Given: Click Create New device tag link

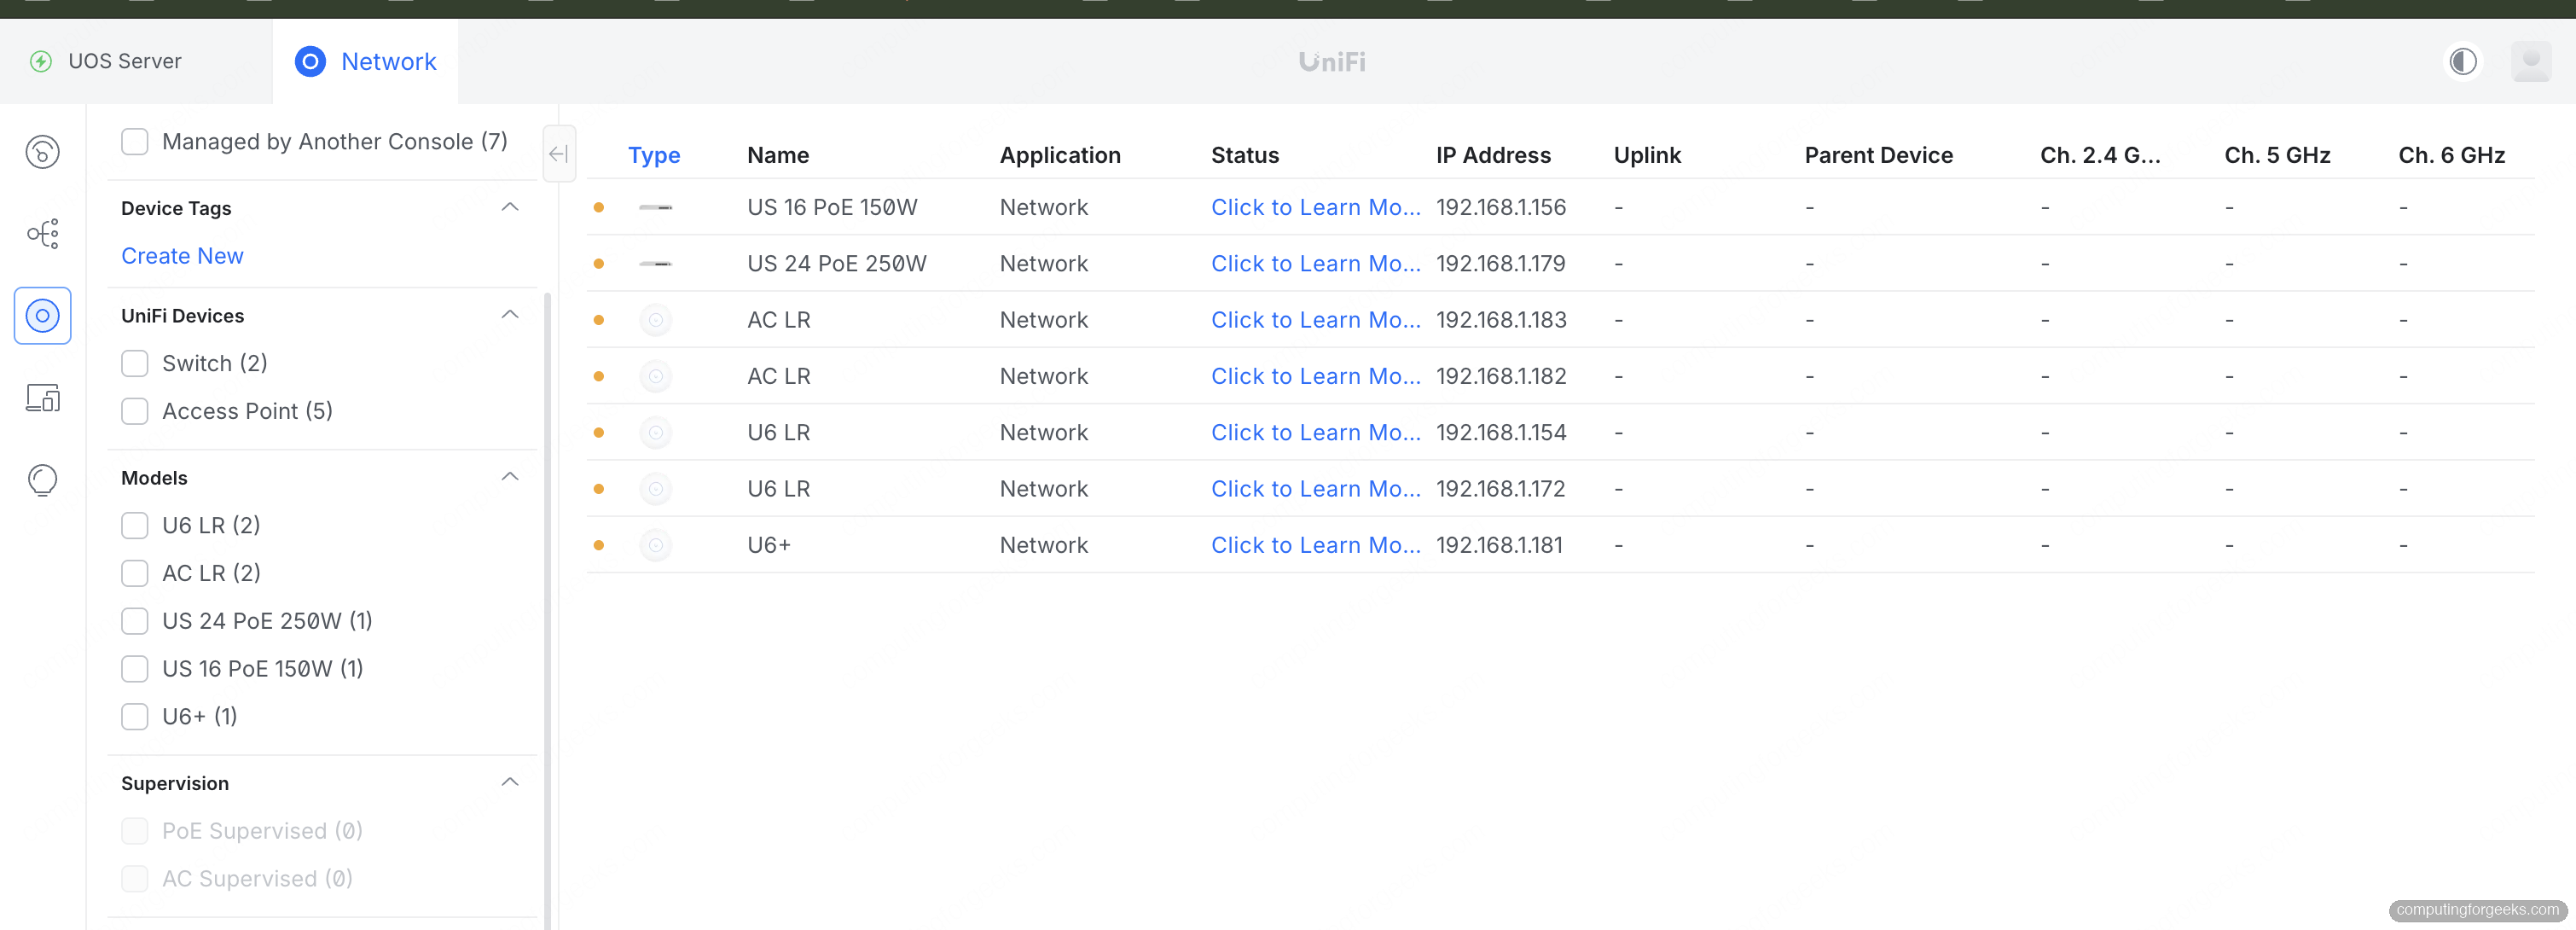Looking at the screenshot, I should click(x=182, y=256).
